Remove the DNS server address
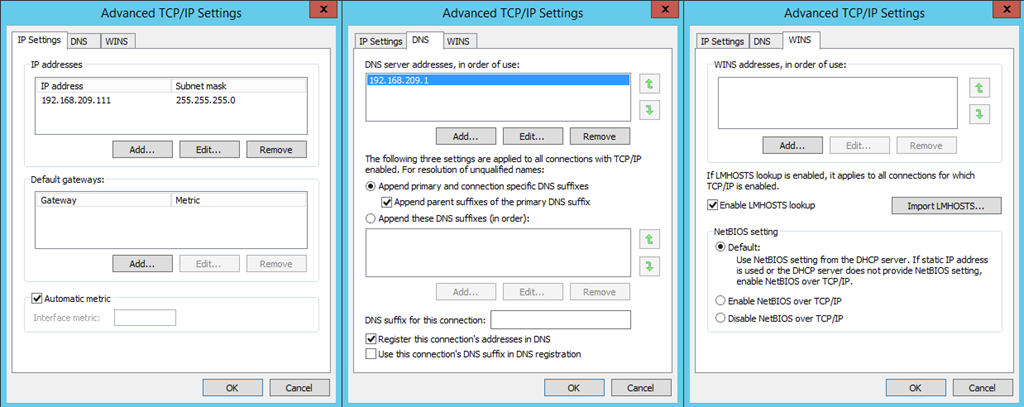1024x407 pixels. point(600,137)
